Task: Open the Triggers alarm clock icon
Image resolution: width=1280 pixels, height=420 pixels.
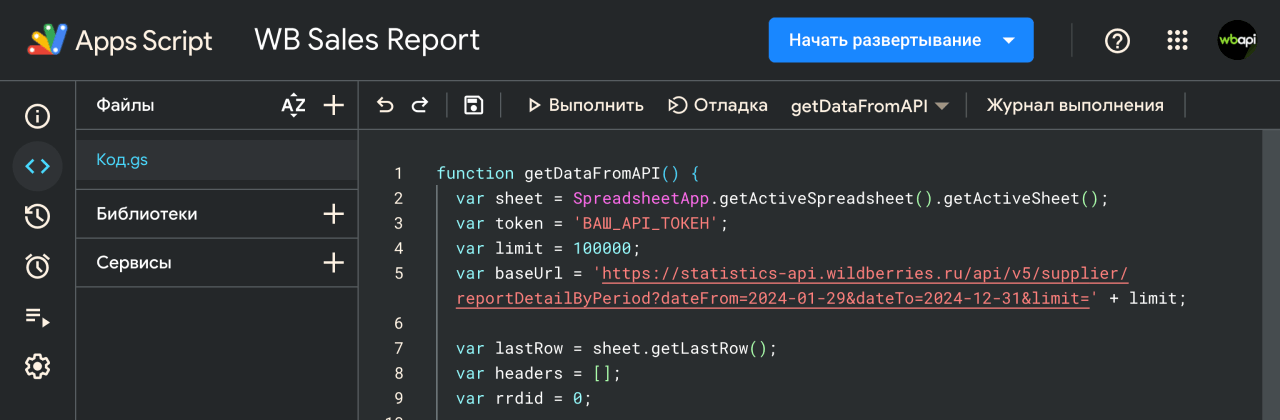Action: pos(37,266)
